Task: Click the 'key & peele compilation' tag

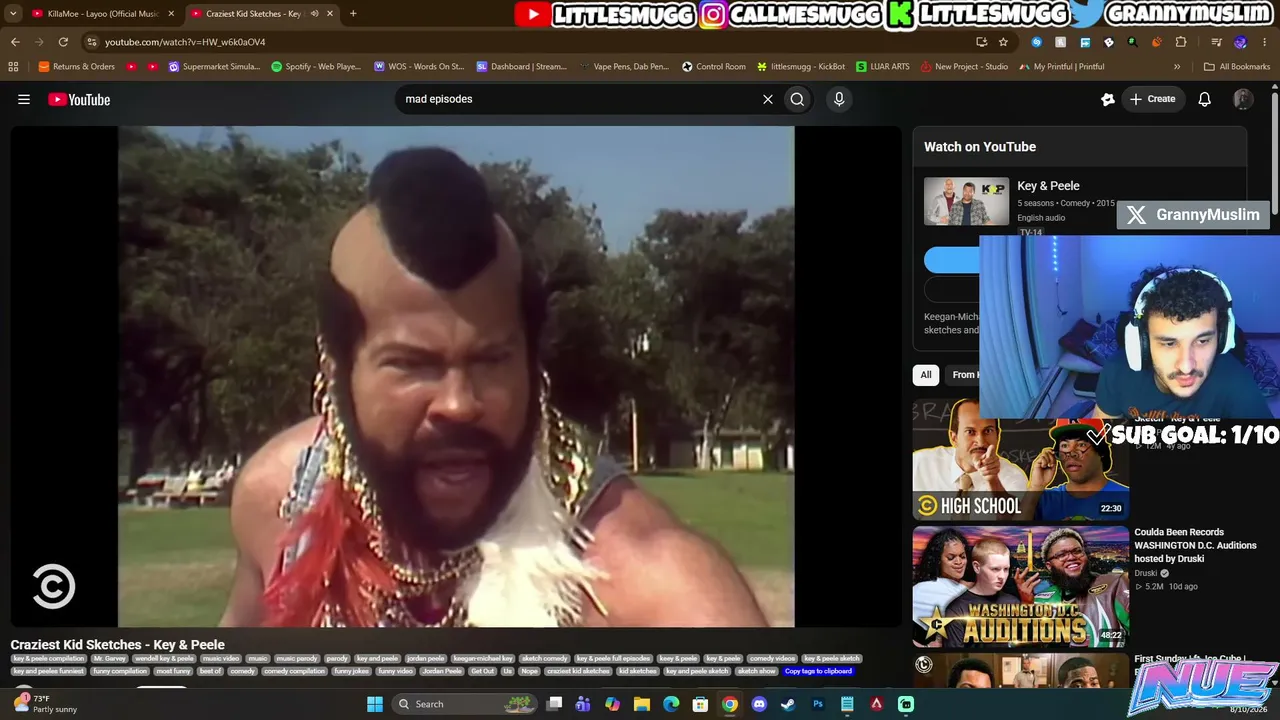Action: (x=49, y=659)
